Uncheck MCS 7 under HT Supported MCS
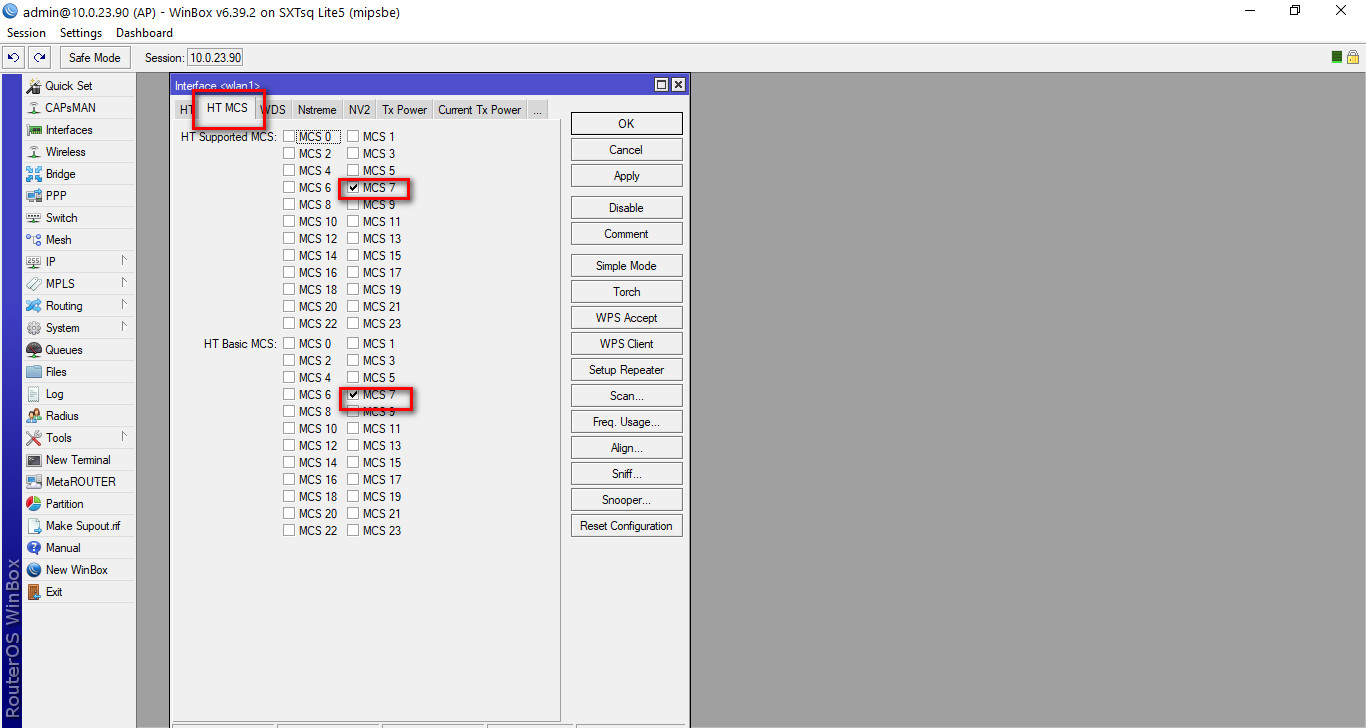The image size is (1366, 728). (x=354, y=188)
